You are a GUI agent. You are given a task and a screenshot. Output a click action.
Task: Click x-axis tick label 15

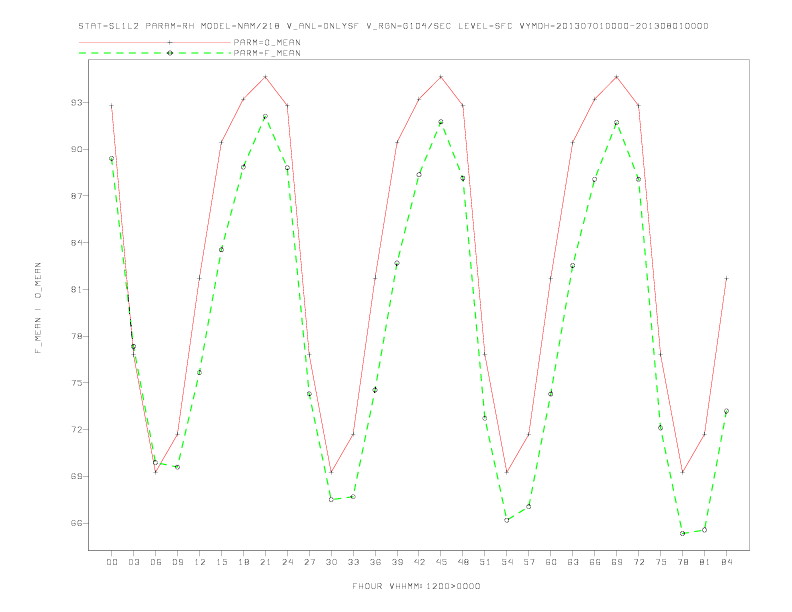[x=221, y=562]
